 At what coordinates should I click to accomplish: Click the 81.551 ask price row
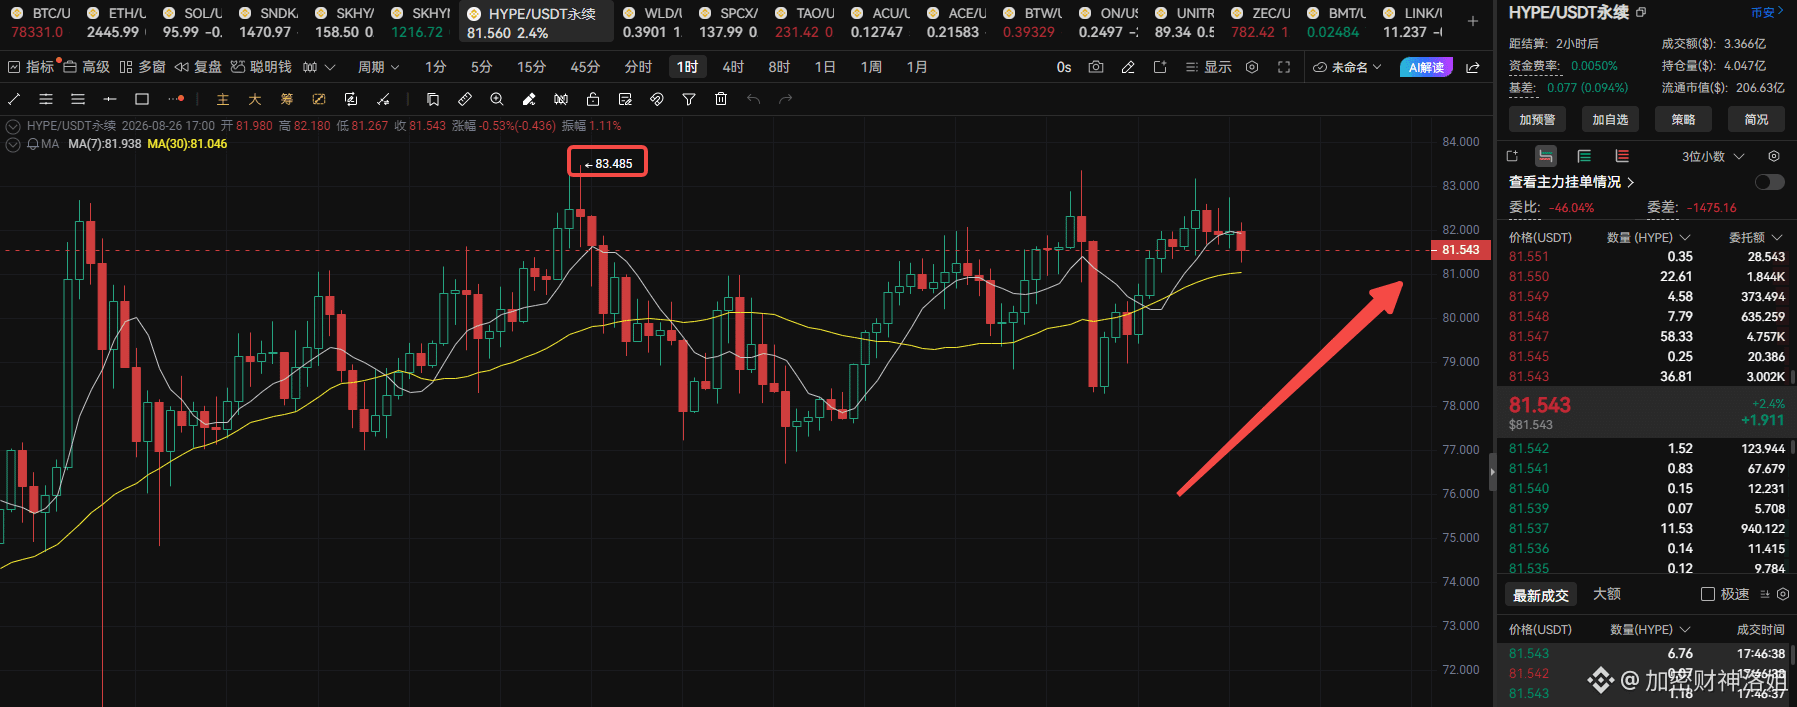pos(1646,257)
